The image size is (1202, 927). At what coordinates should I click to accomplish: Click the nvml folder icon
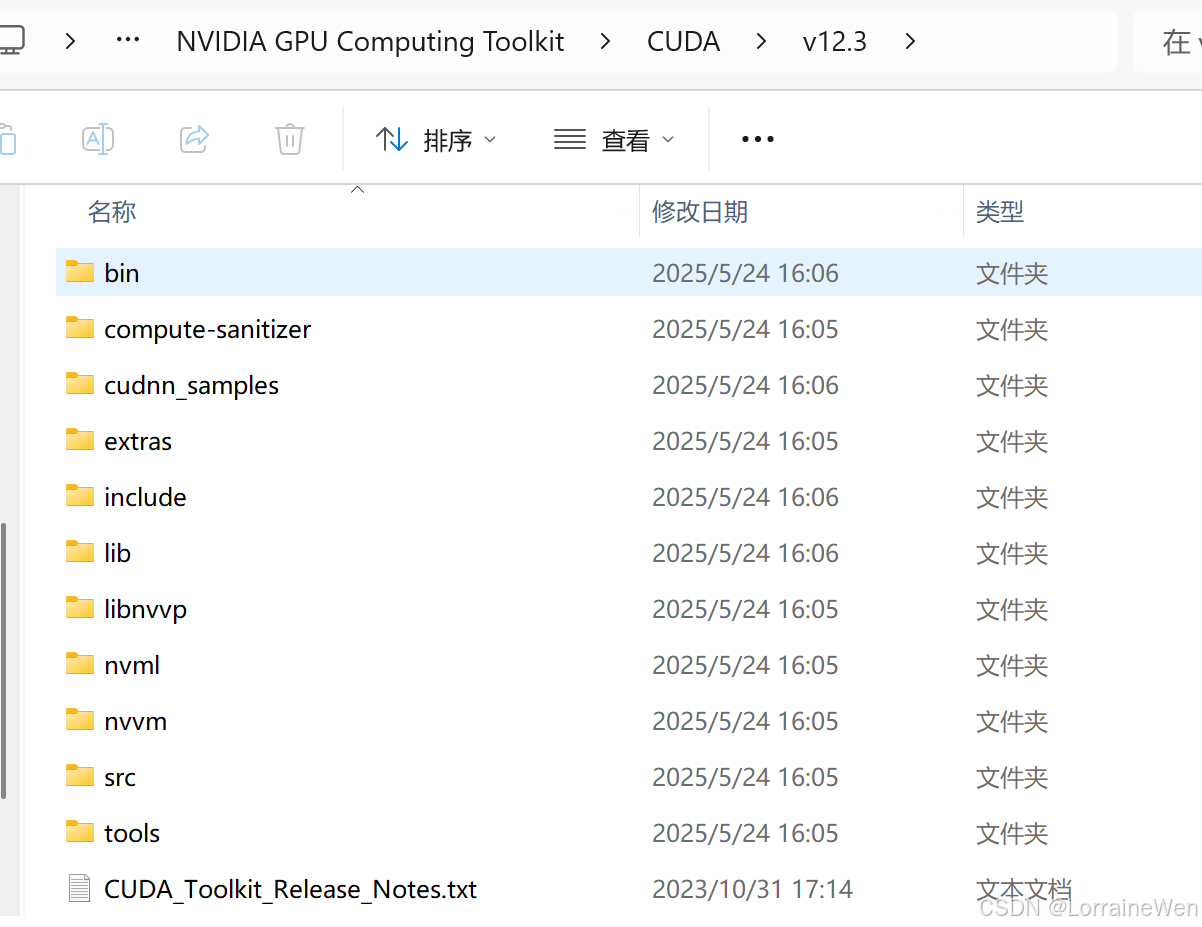(x=80, y=664)
